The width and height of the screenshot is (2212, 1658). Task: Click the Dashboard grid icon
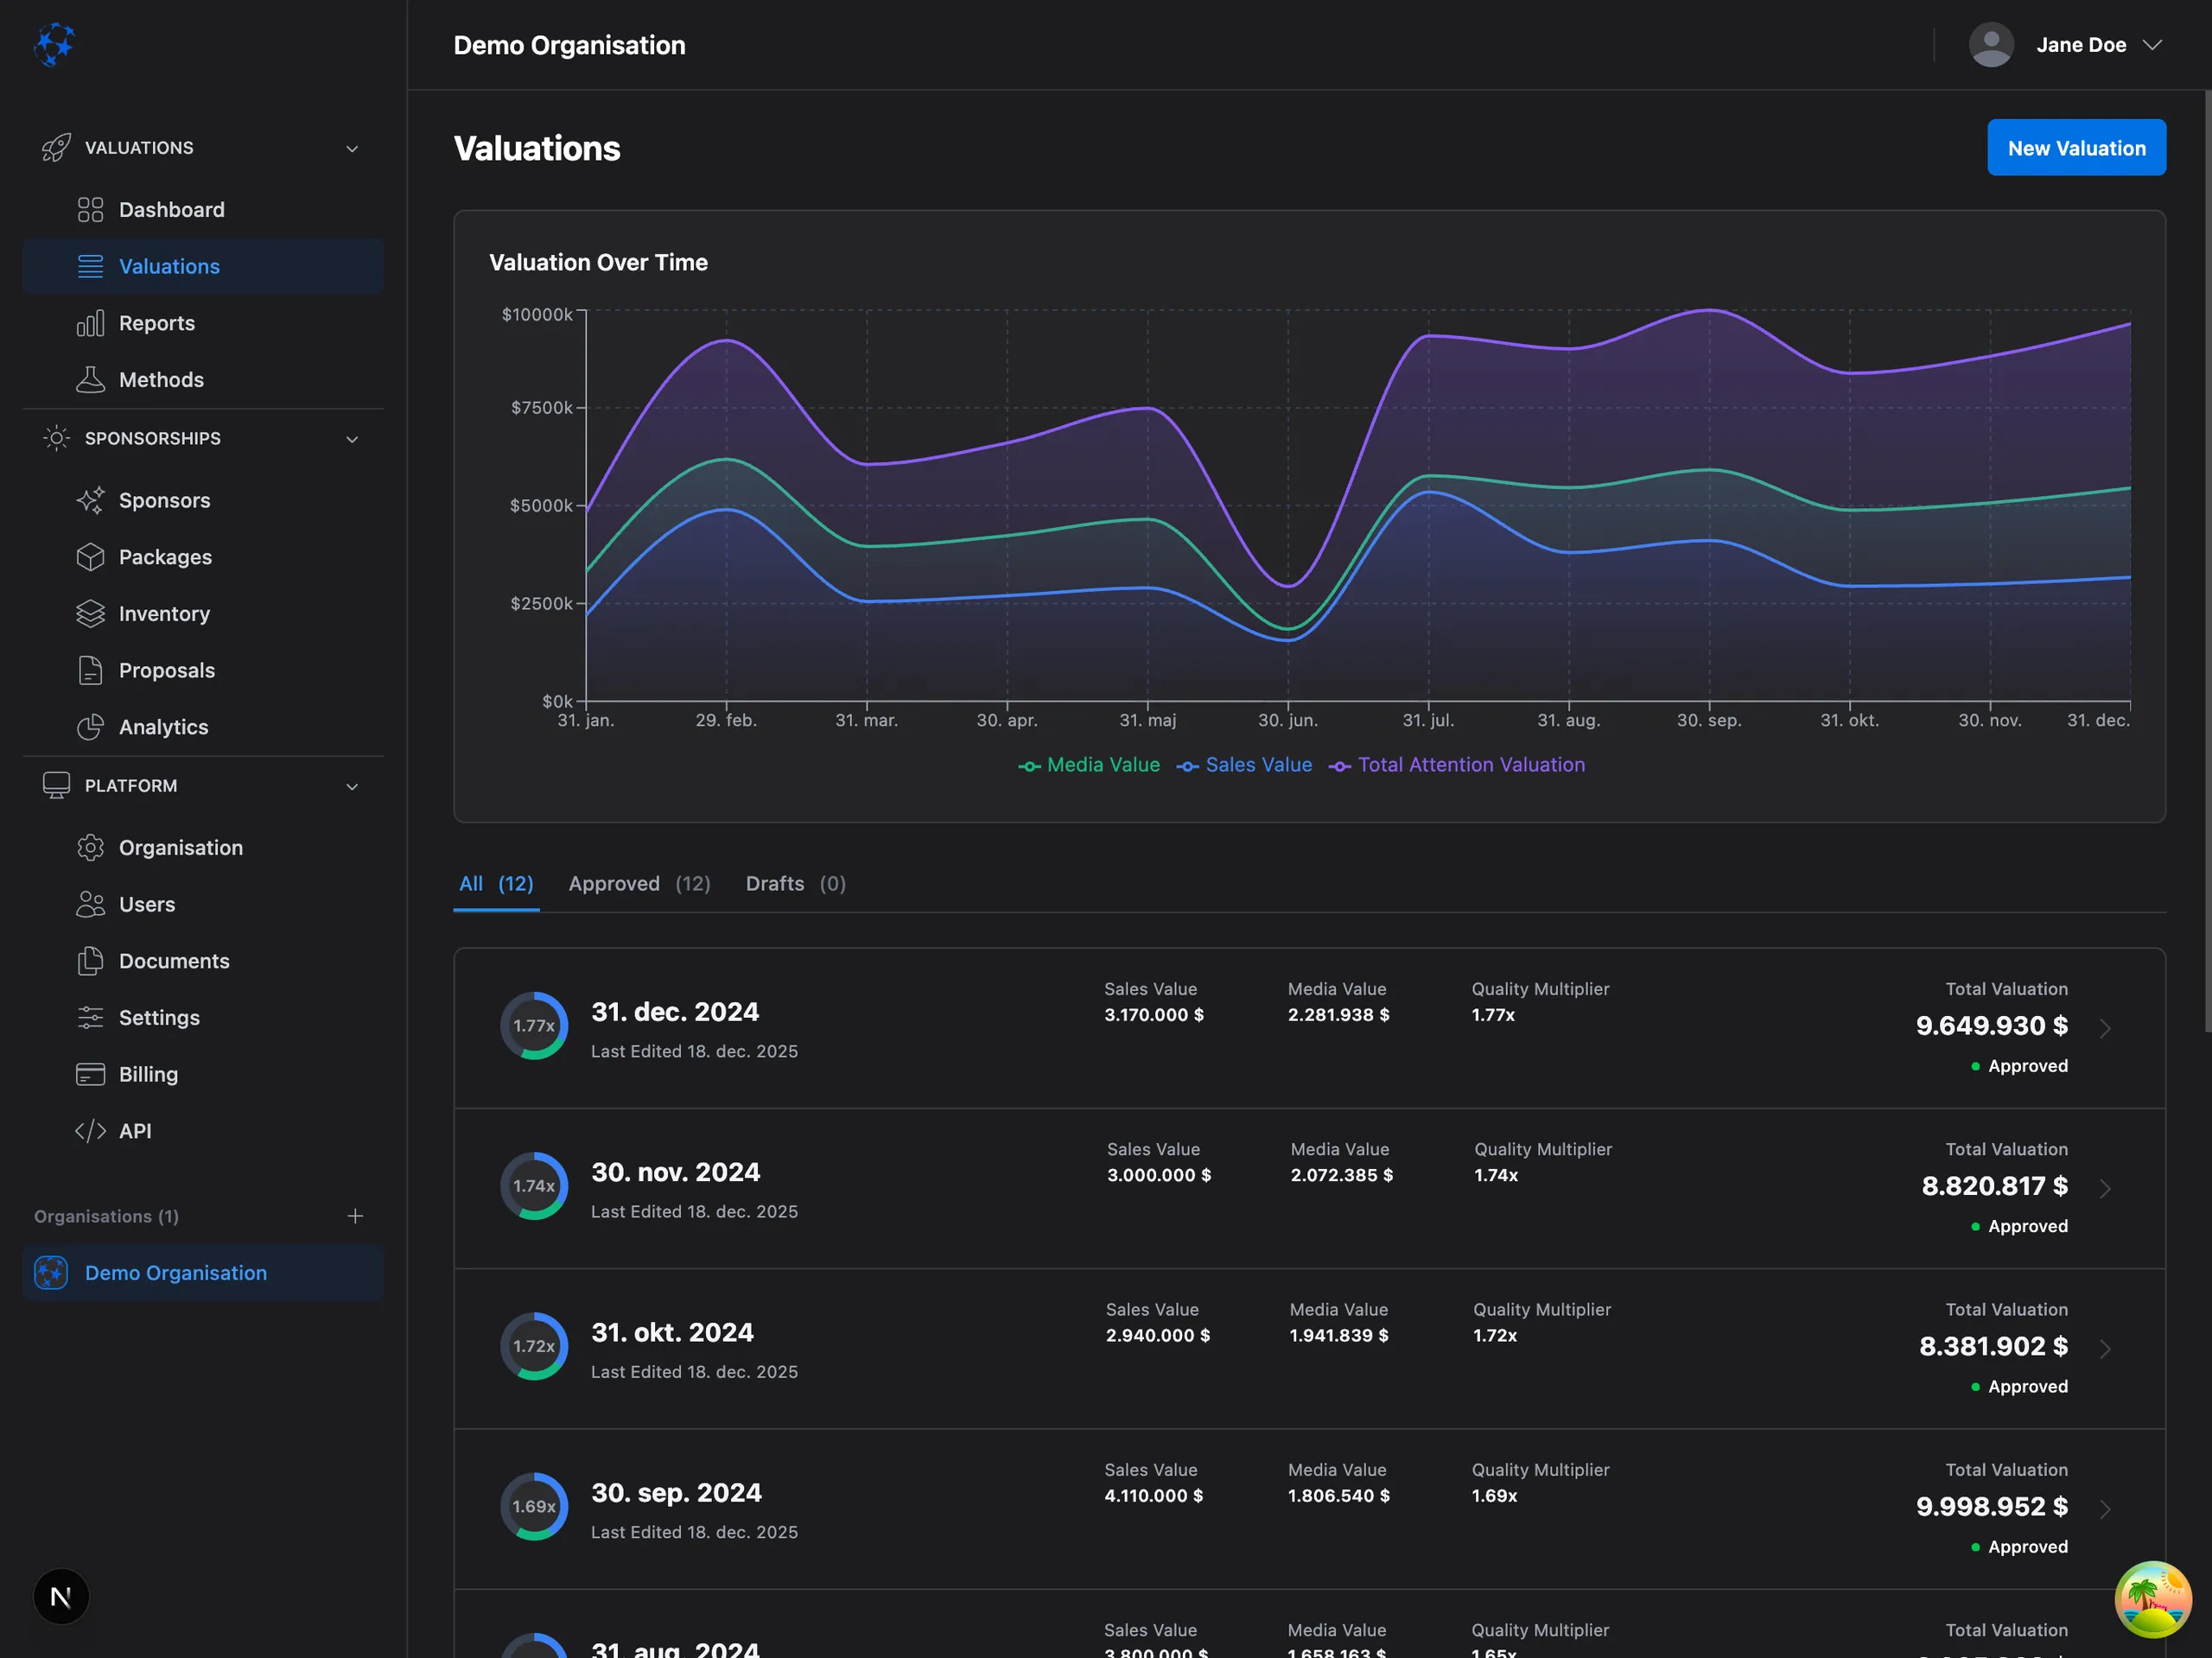coord(90,210)
